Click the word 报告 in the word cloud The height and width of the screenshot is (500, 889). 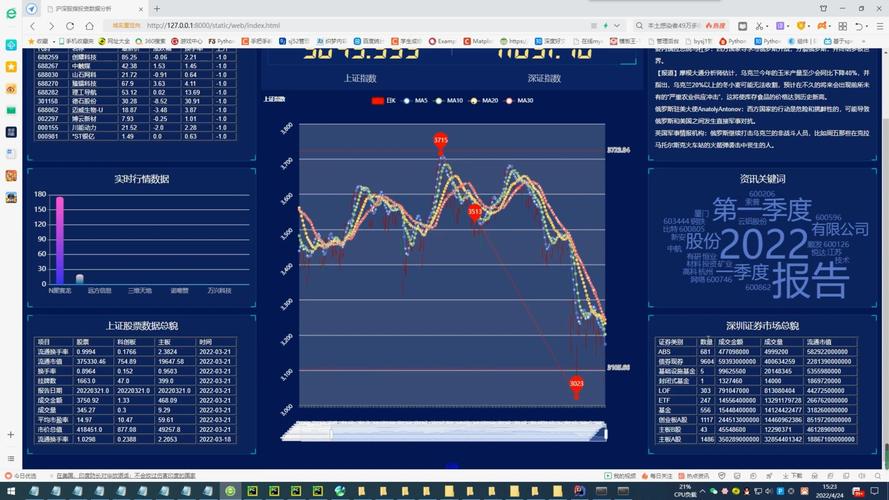pos(811,280)
